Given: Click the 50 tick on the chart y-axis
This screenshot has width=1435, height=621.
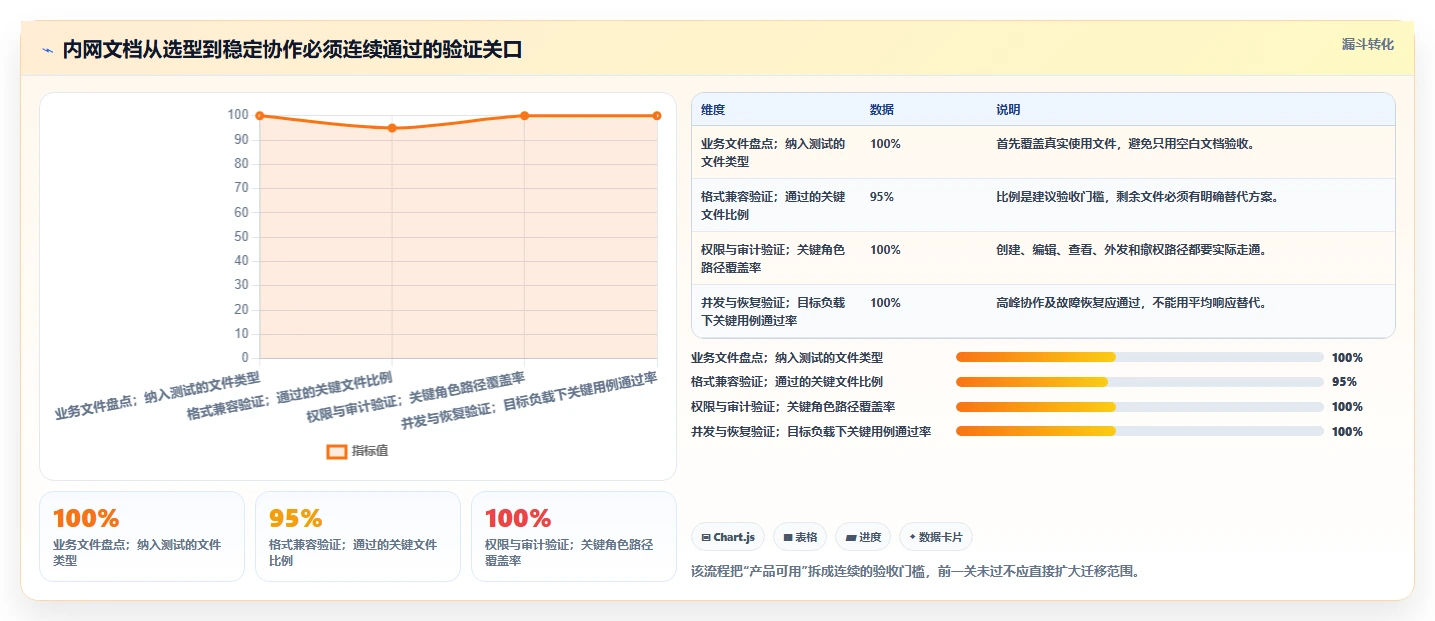Looking at the screenshot, I should point(241,236).
